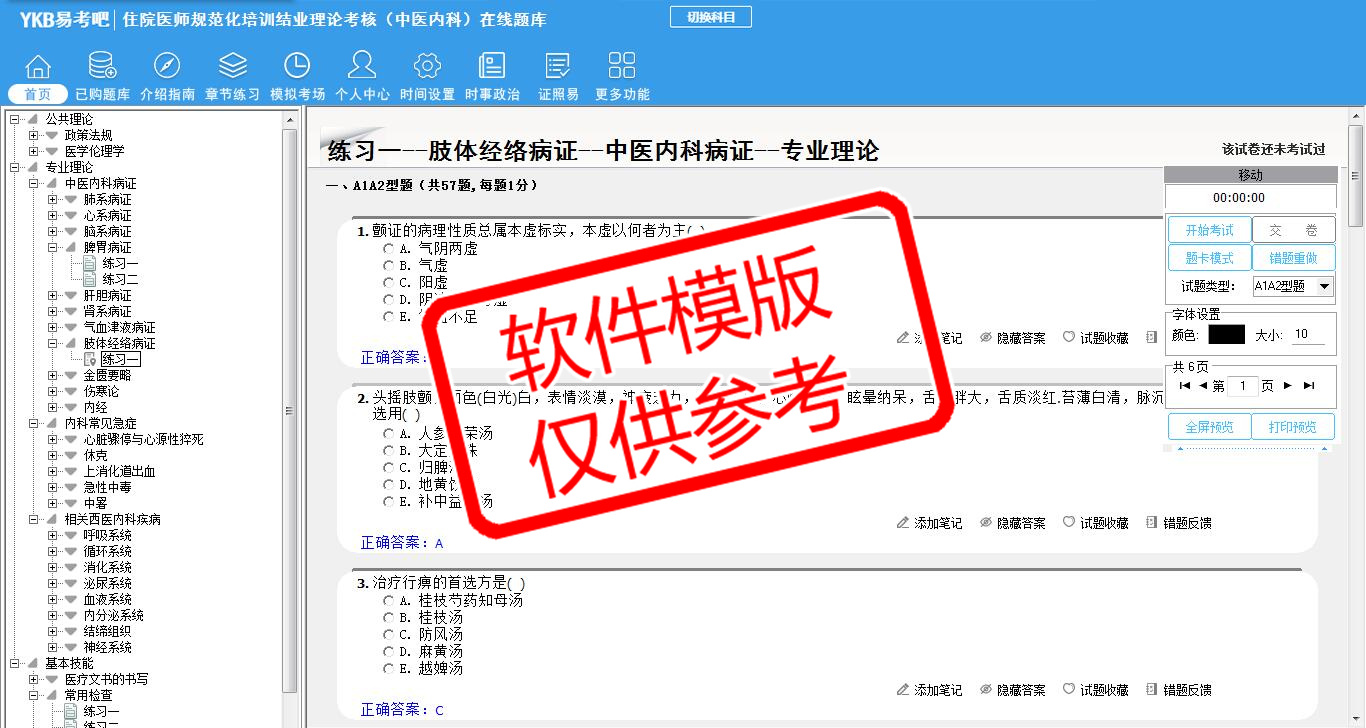Open 时事政治 news icon
1366x728 pixels.
coord(492,66)
